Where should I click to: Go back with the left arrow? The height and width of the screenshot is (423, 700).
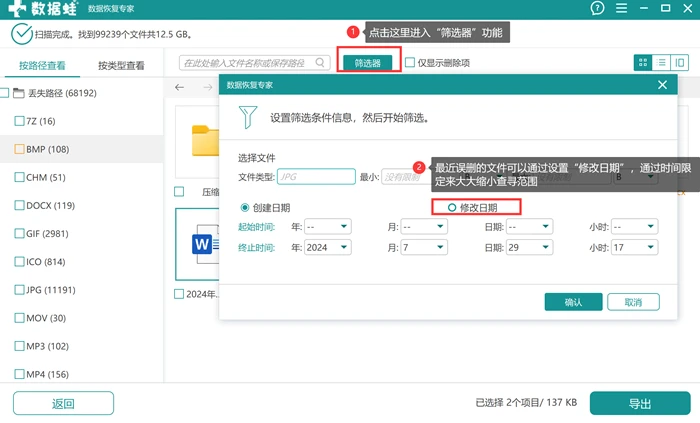pyautogui.click(x=179, y=87)
